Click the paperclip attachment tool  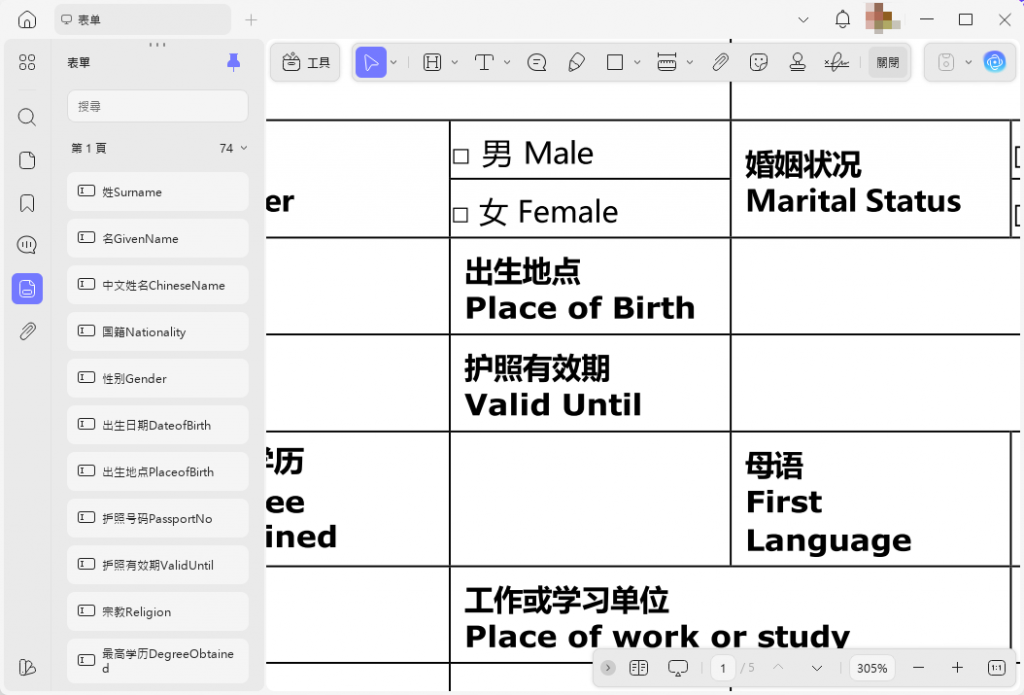point(720,62)
